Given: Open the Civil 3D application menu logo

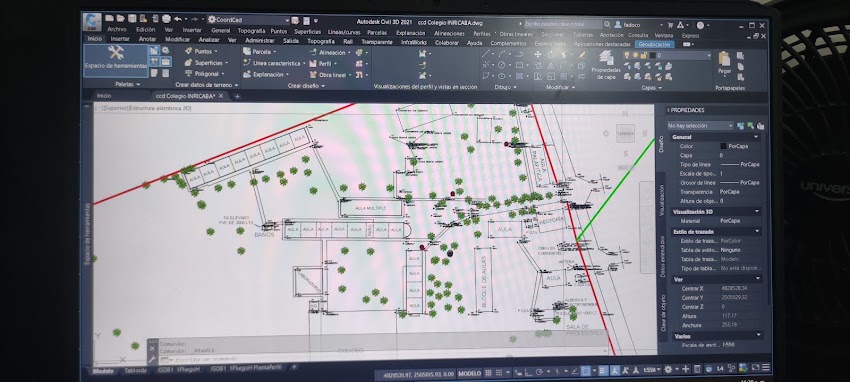Looking at the screenshot, I should coord(92,22).
